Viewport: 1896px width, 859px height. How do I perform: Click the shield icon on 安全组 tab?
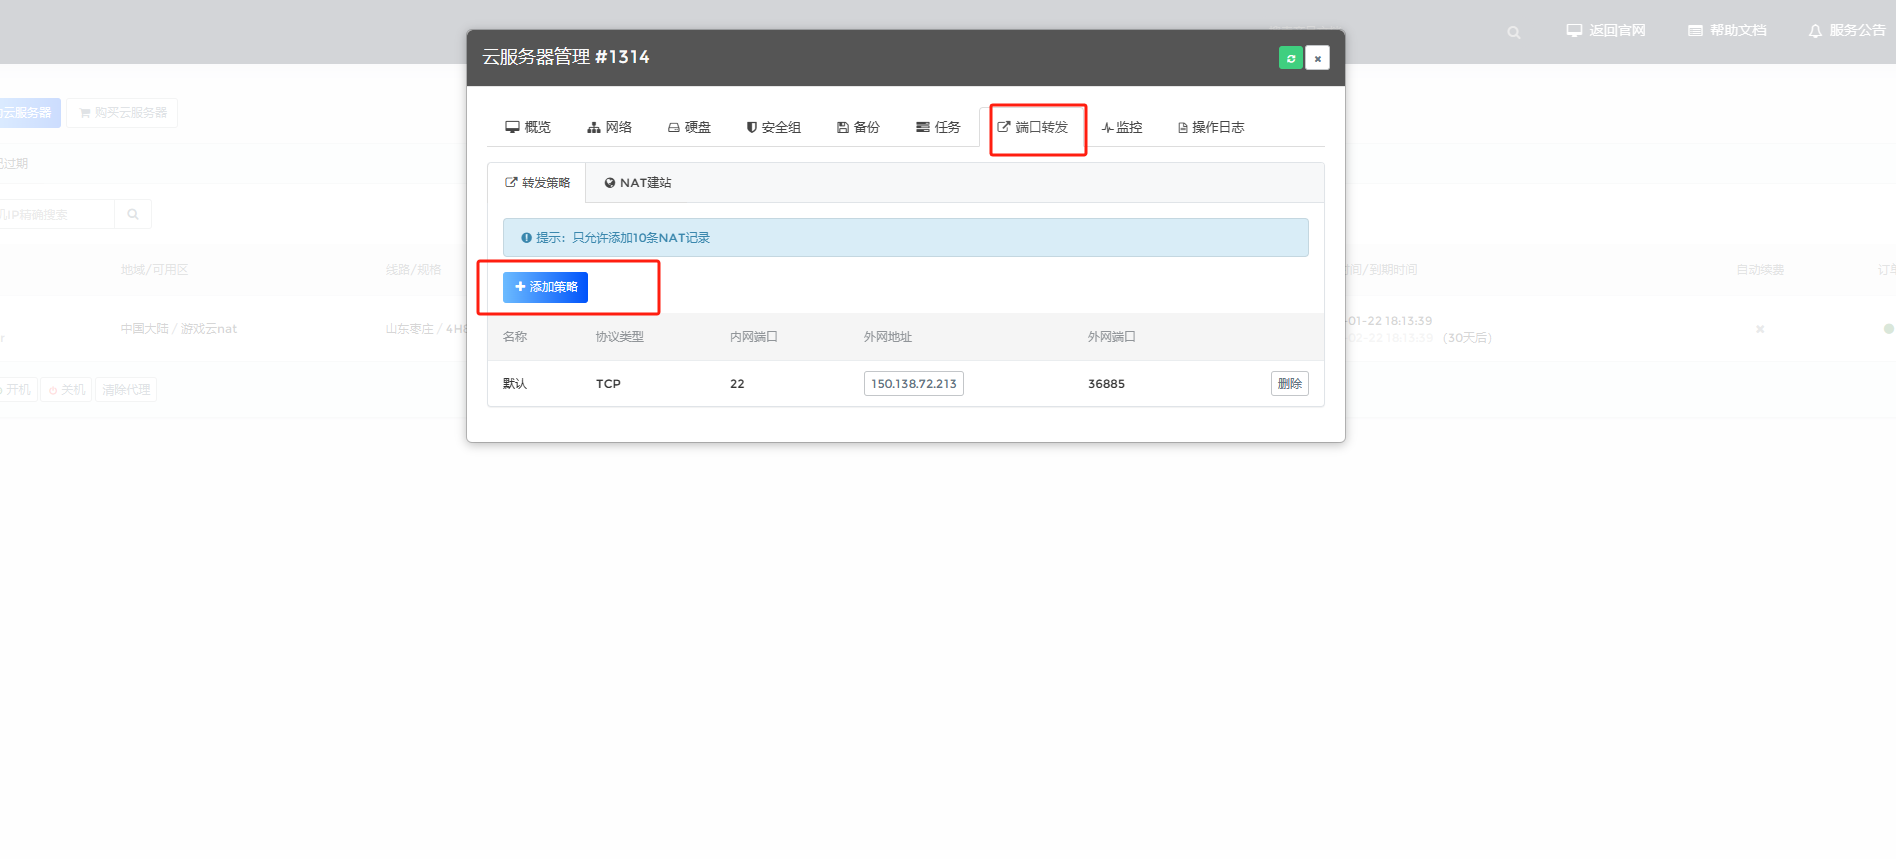(x=752, y=127)
